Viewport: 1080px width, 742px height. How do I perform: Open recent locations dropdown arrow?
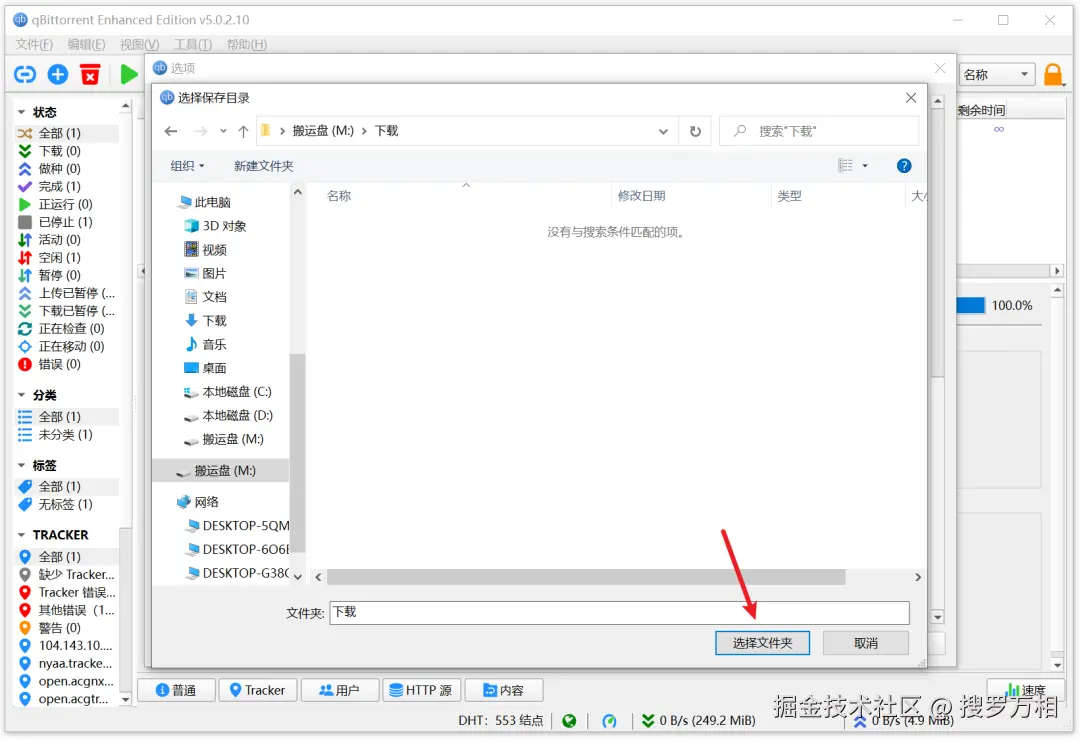222,131
